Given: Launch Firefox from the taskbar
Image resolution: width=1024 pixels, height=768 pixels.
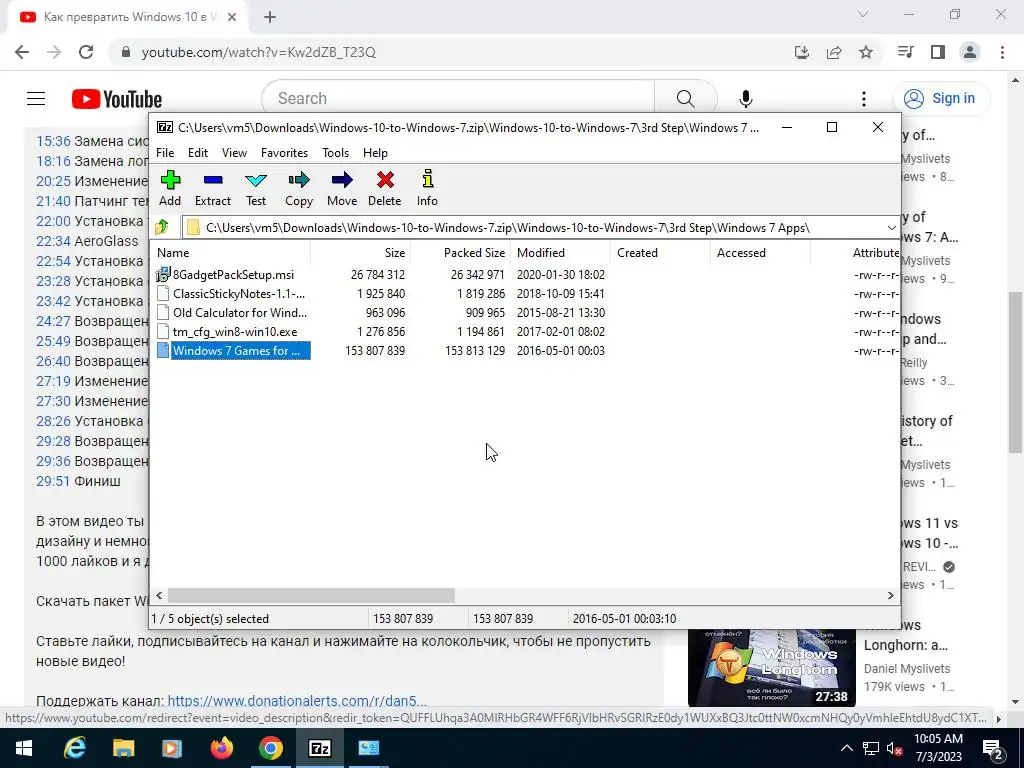Looking at the screenshot, I should (222, 748).
